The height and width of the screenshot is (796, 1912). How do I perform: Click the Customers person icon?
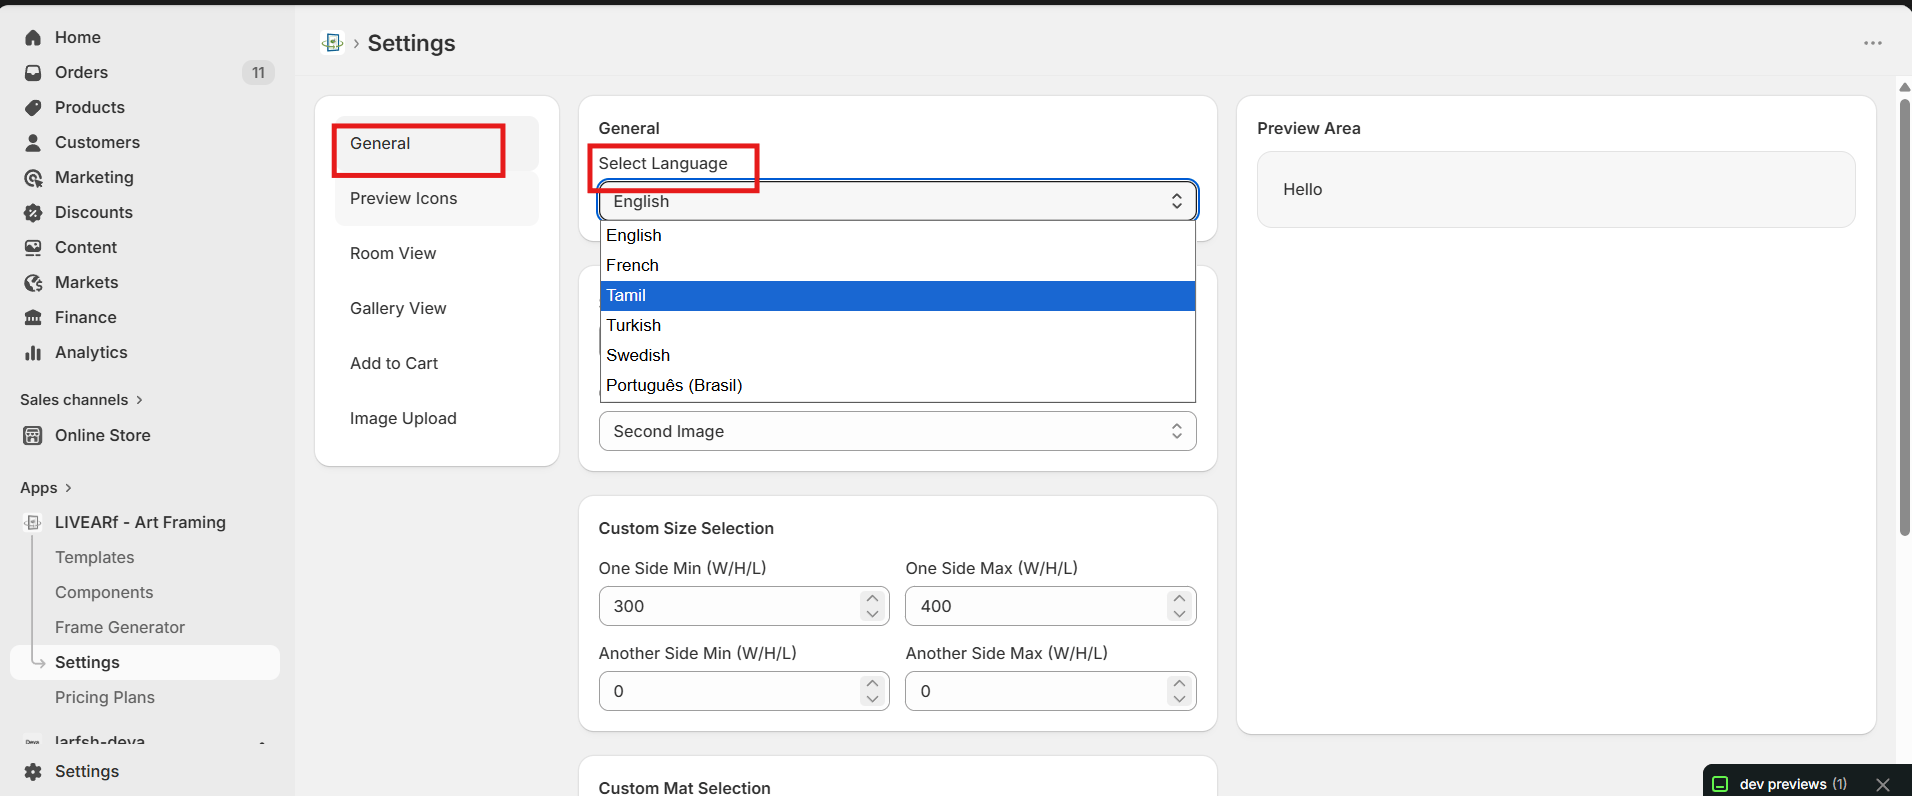click(x=33, y=143)
